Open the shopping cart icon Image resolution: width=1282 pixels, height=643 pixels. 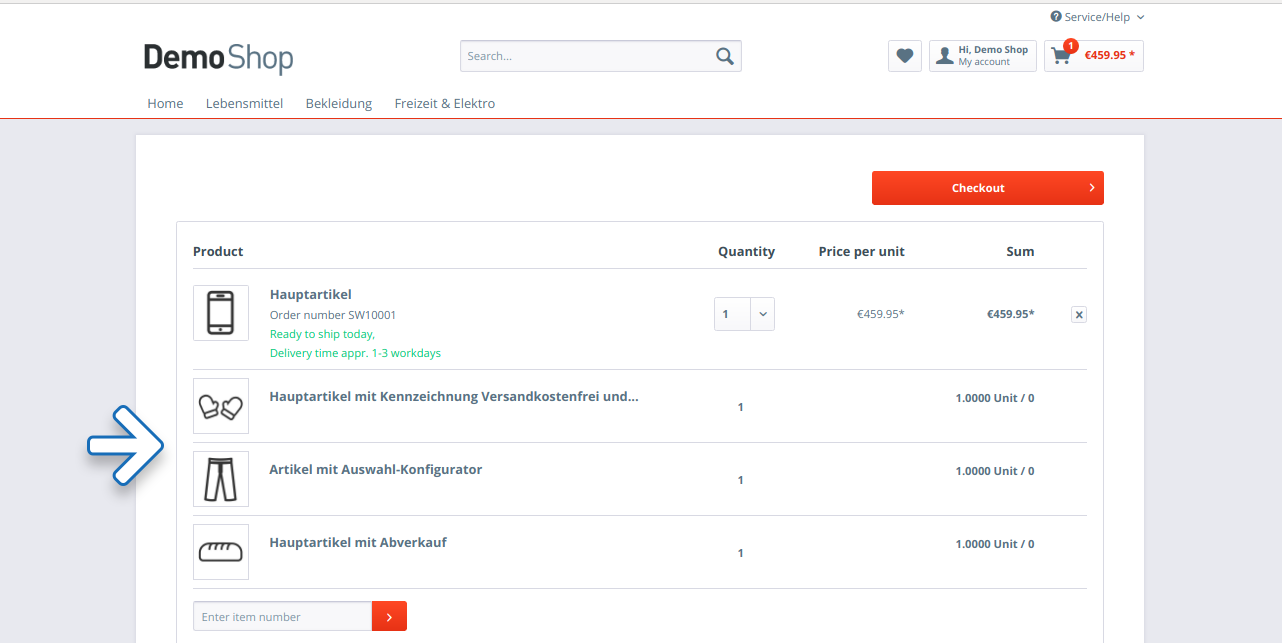point(1061,56)
